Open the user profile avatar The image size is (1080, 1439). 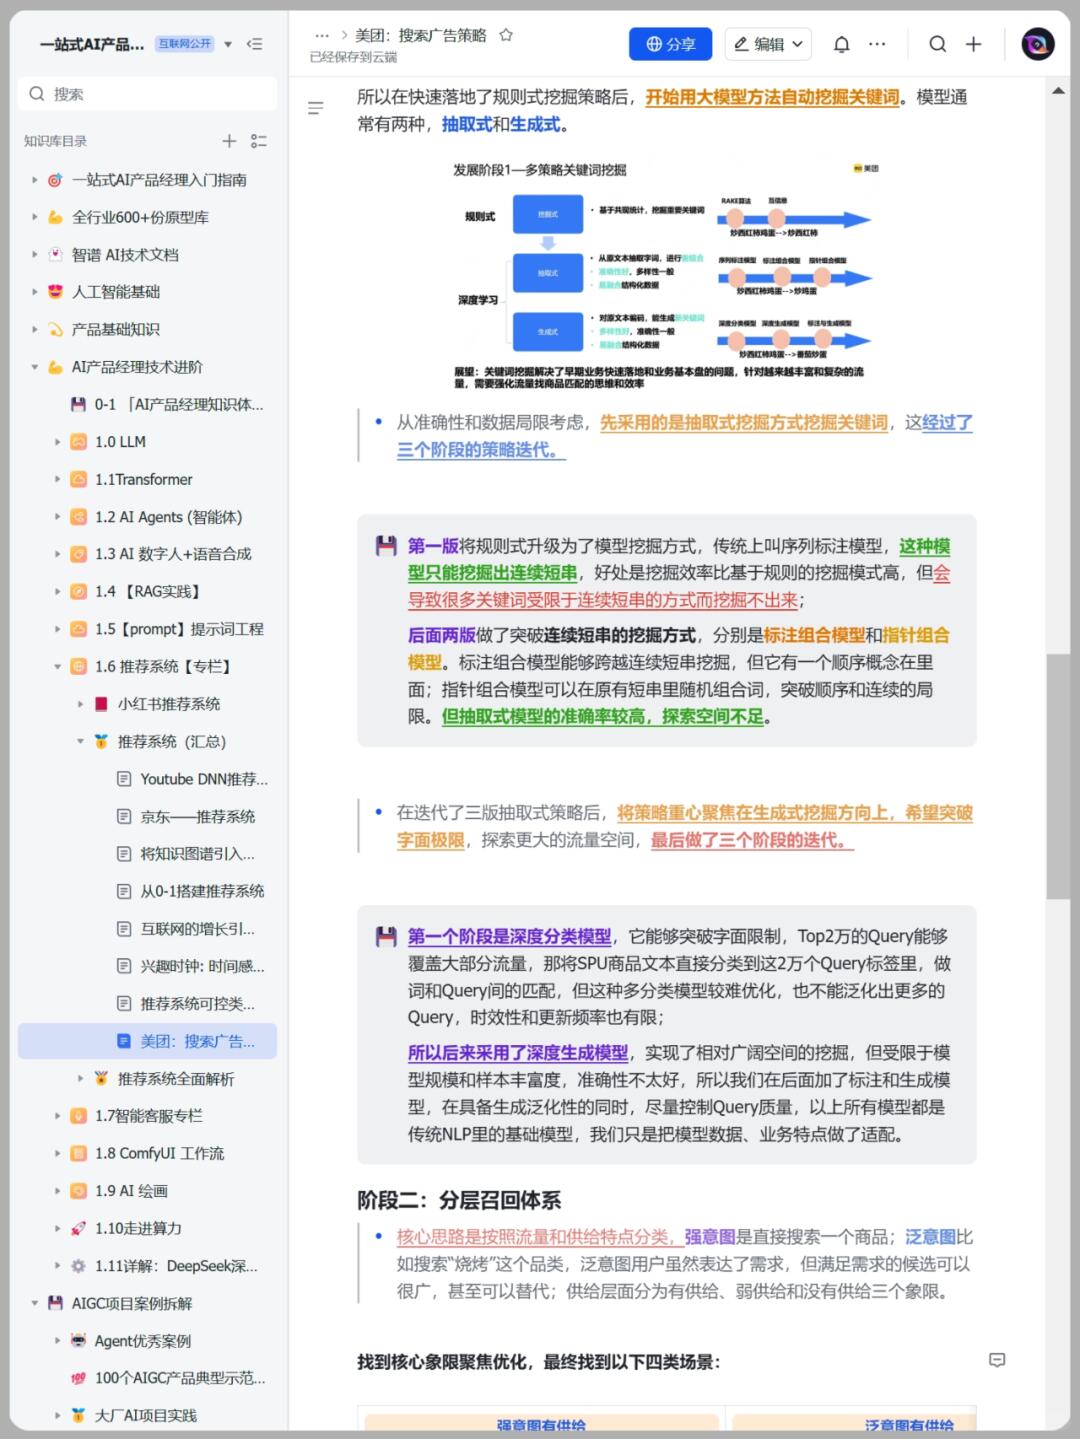[1038, 44]
